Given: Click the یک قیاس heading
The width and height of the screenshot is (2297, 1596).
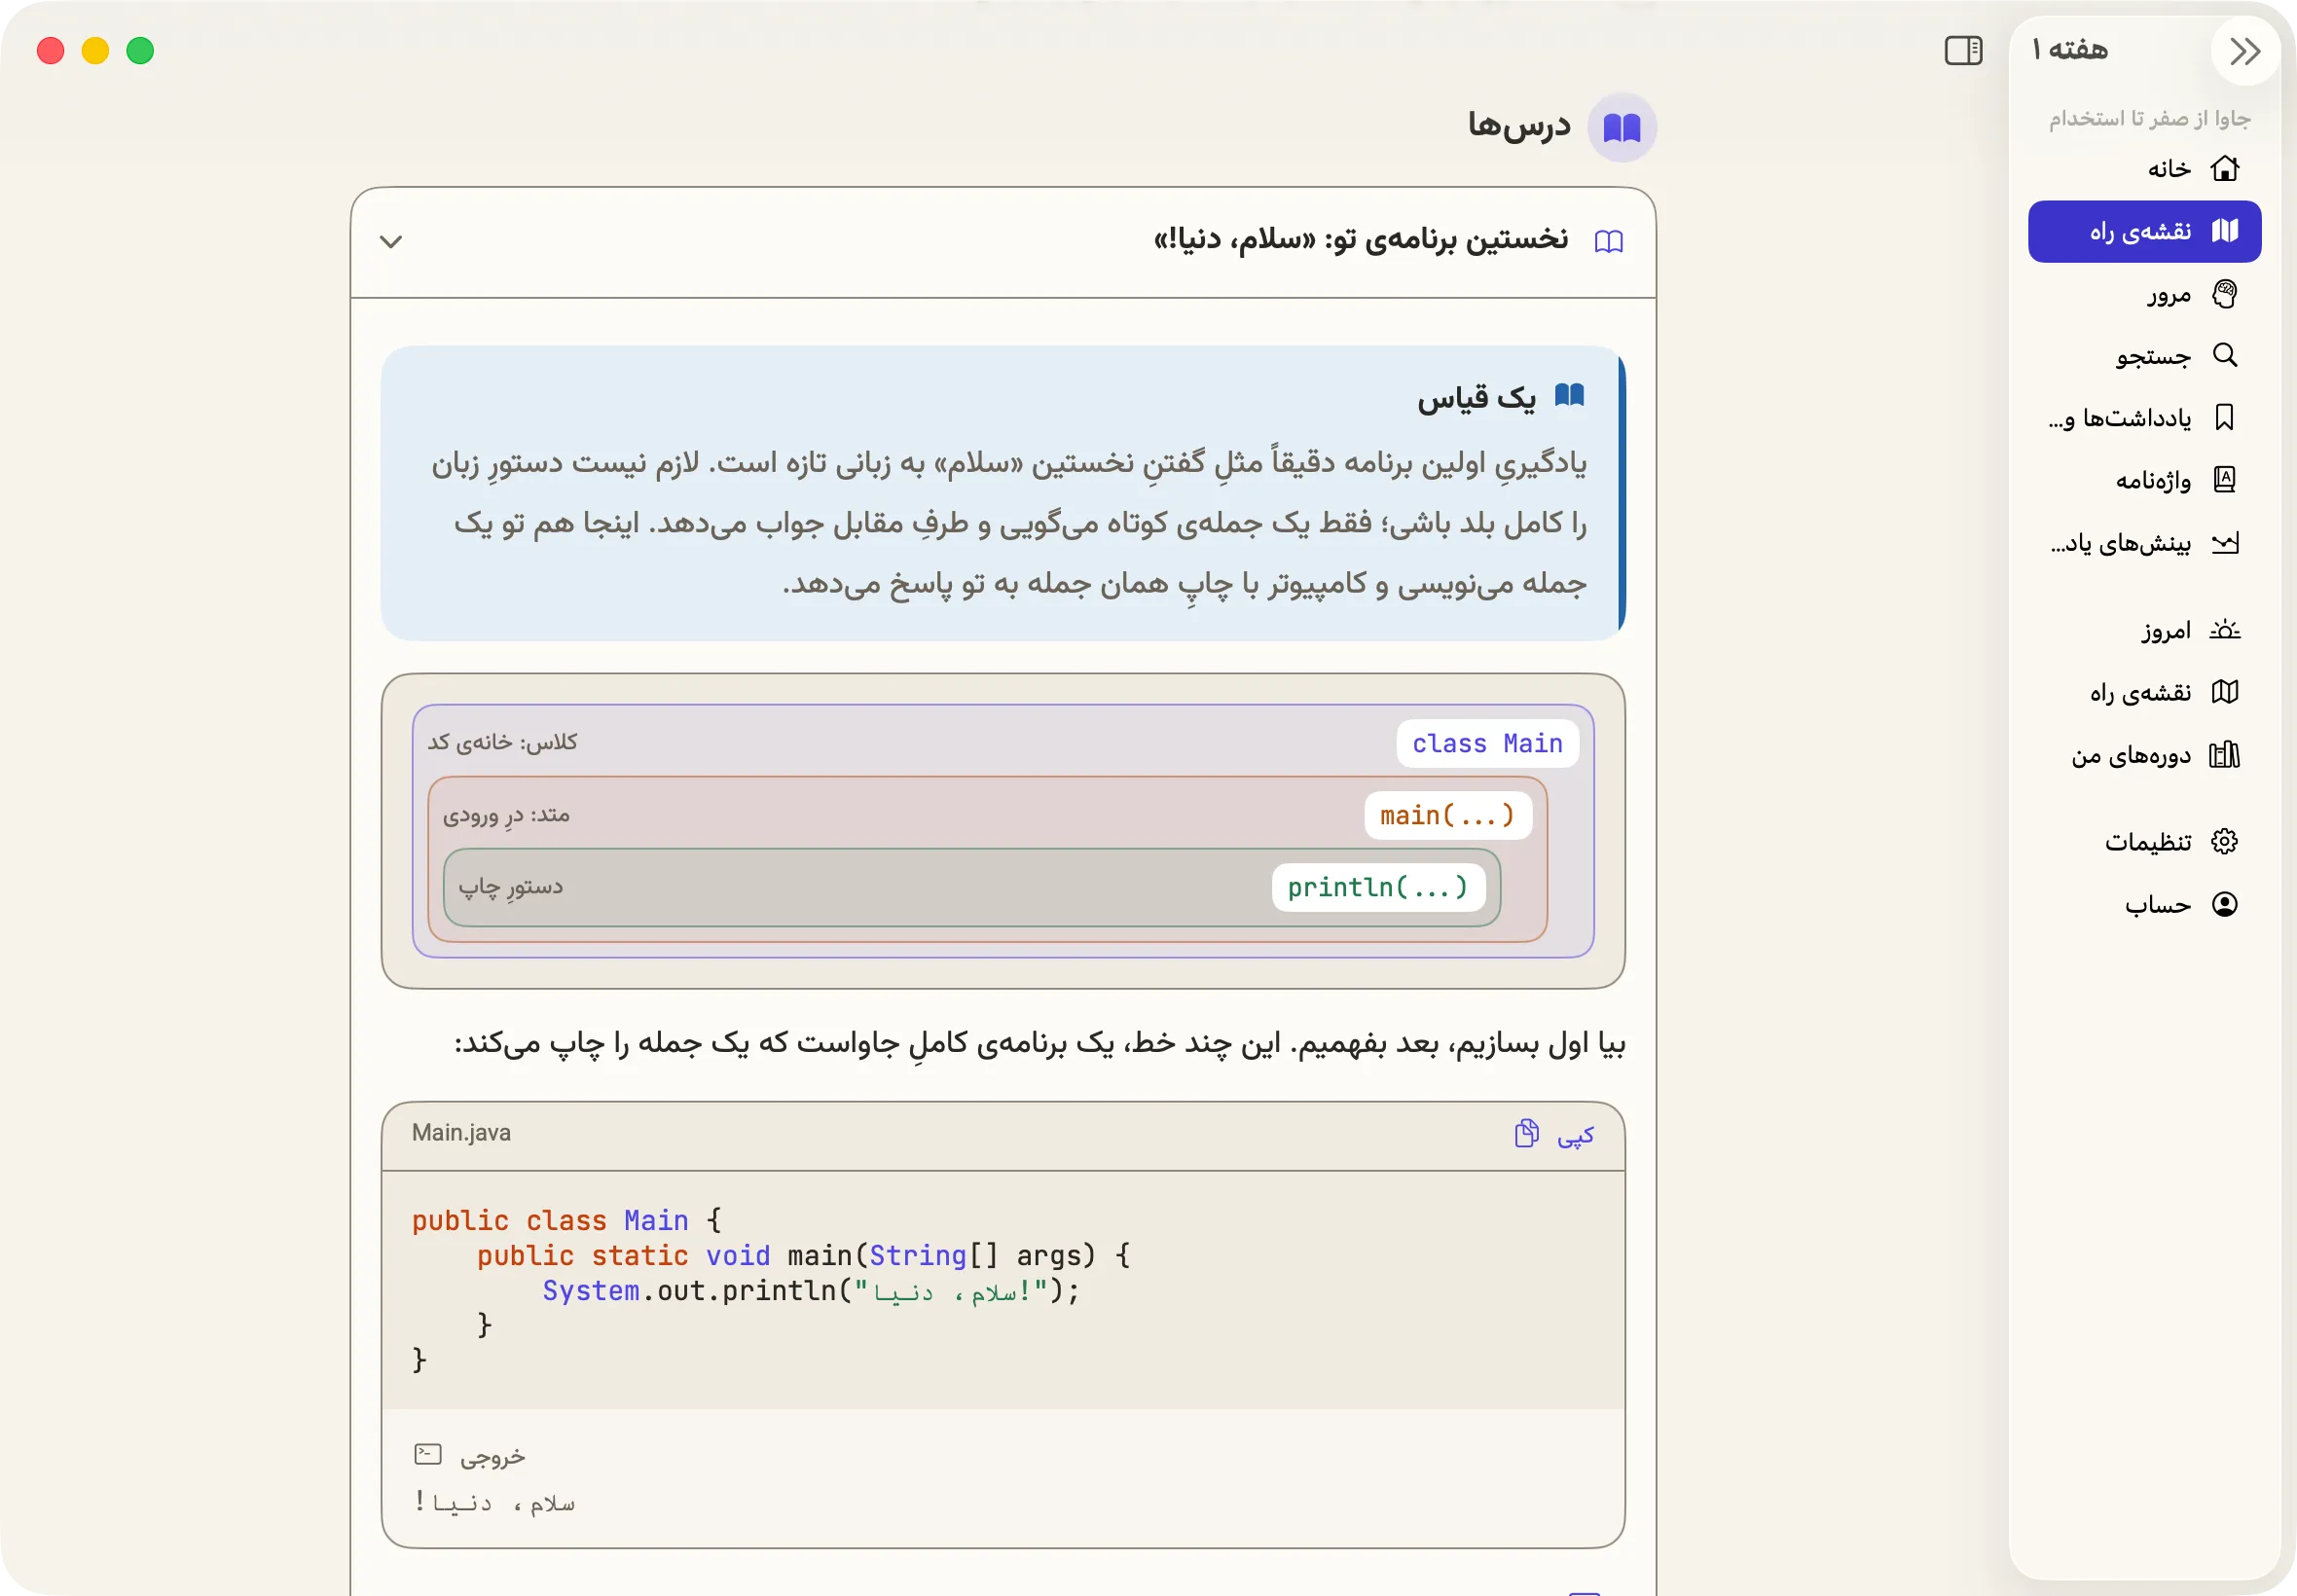Looking at the screenshot, I should click(1476, 398).
